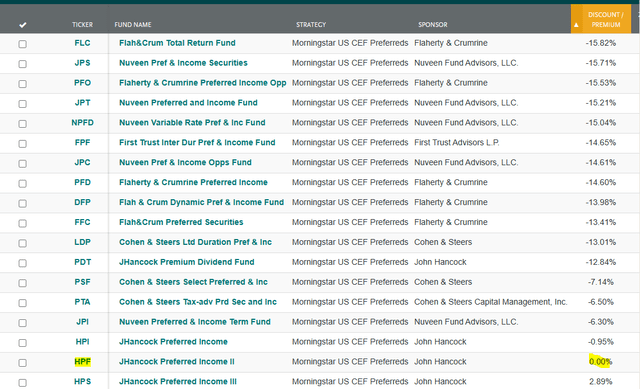The image size is (640, 389).
Task: Open the highlighted HPF ticker link
Action: click(x=82, y=362)
